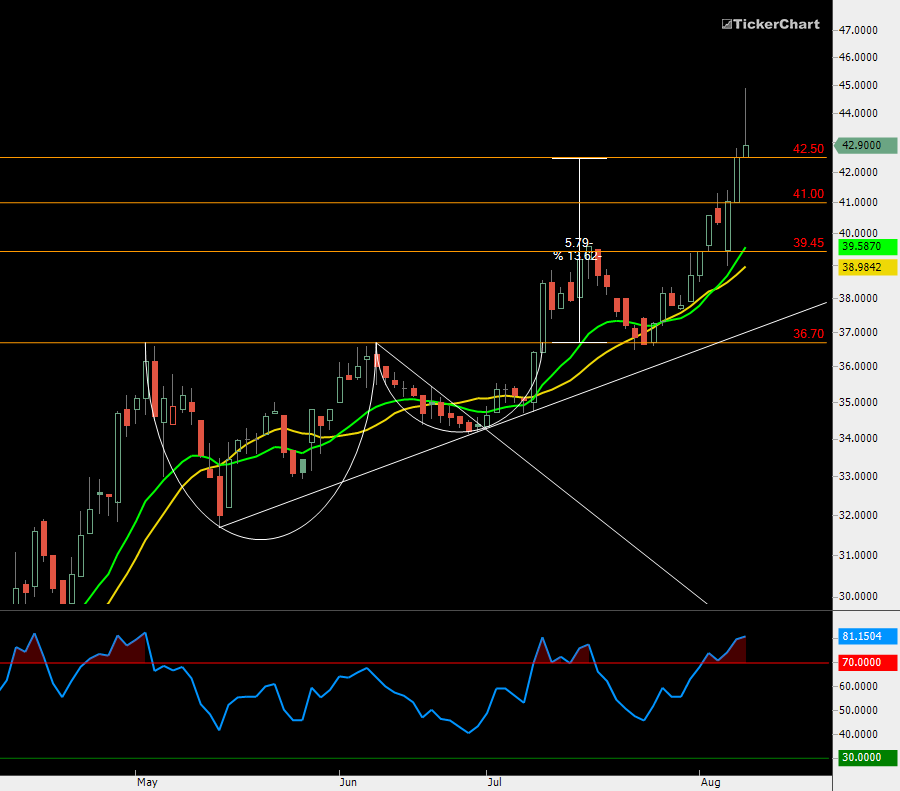900x791 pixels.
Task: Click the 31.0000 price axis label
Action: 858,556
